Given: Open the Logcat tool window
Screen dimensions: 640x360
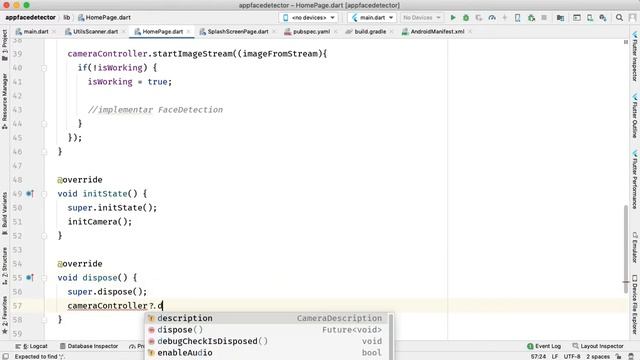Looking at the screenshot, I should pos(31,346).
